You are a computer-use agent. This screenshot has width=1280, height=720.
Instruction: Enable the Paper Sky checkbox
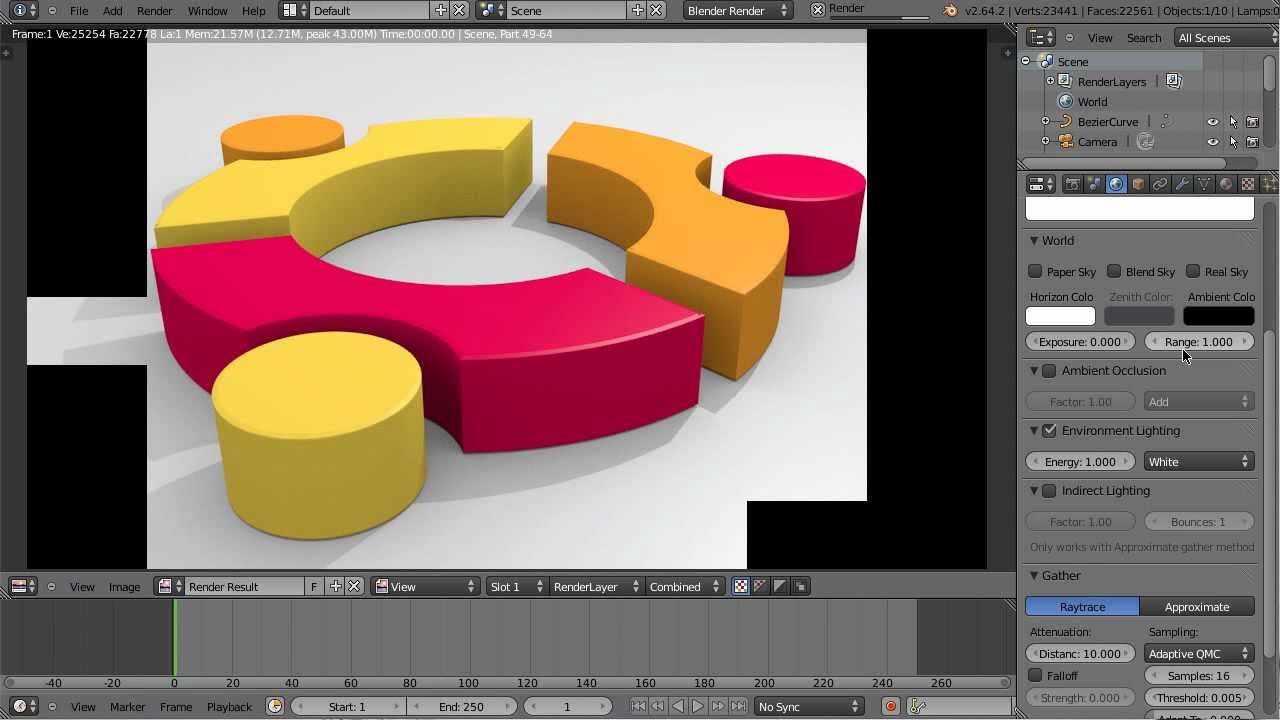(1035, 271)
